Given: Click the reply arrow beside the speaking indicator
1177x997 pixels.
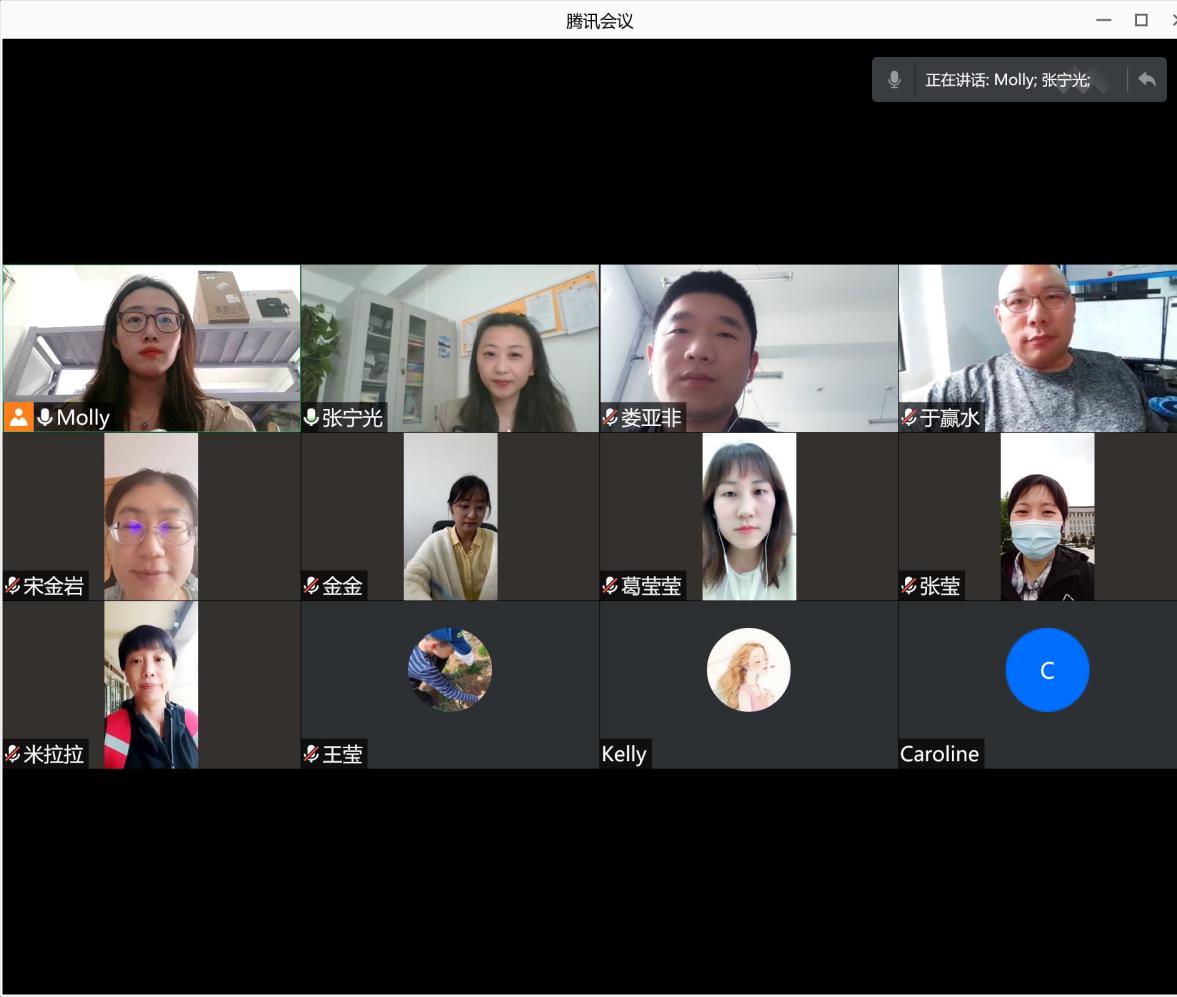Looking at the screenshot, I should tap(1146, 80).
